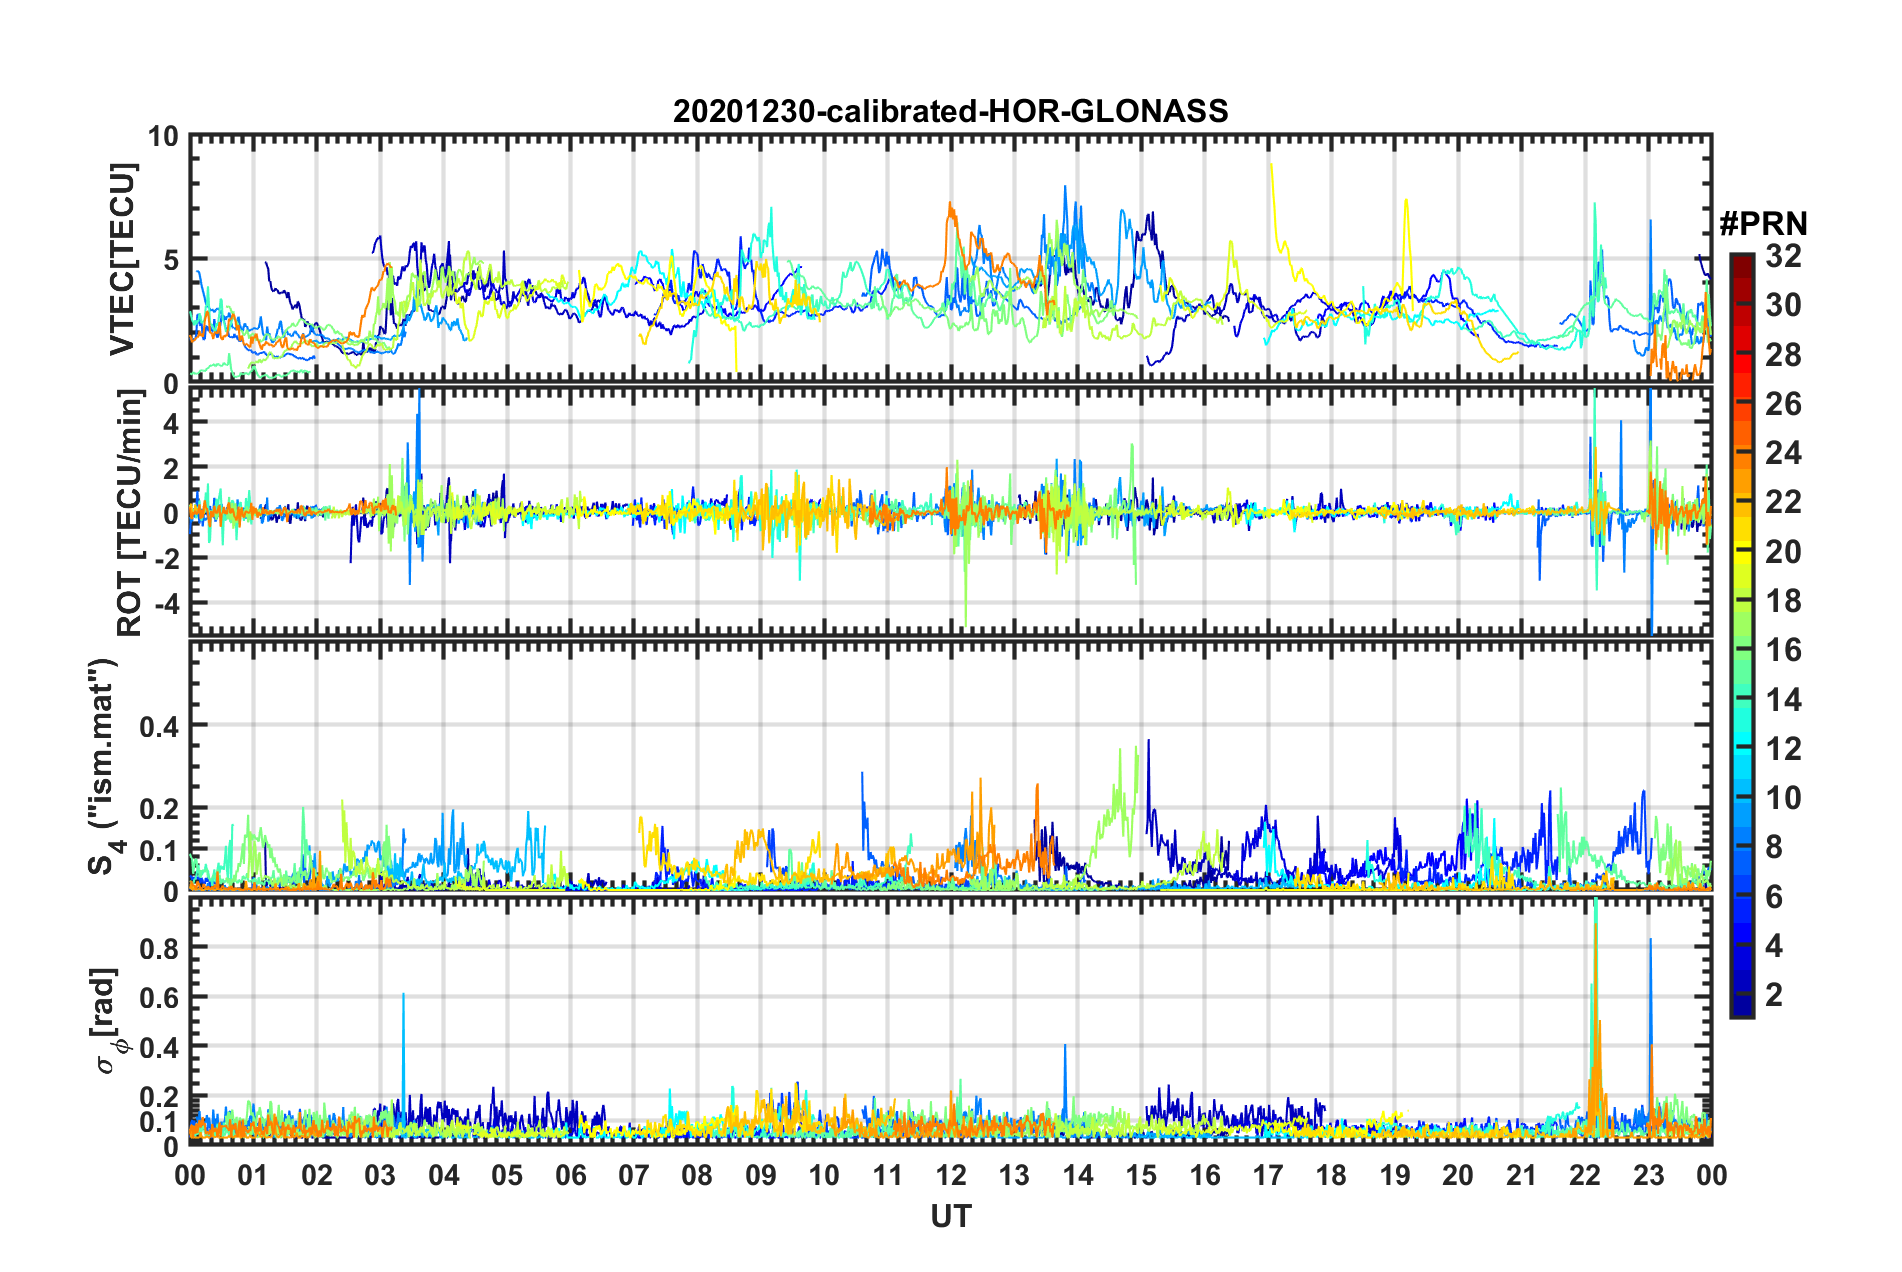
Task: Click the dark red colorbar top near 32
Action: [1741, 262]
